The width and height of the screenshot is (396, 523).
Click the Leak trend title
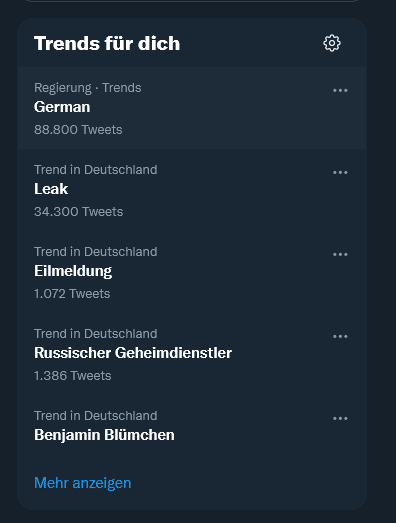[51, 189]
